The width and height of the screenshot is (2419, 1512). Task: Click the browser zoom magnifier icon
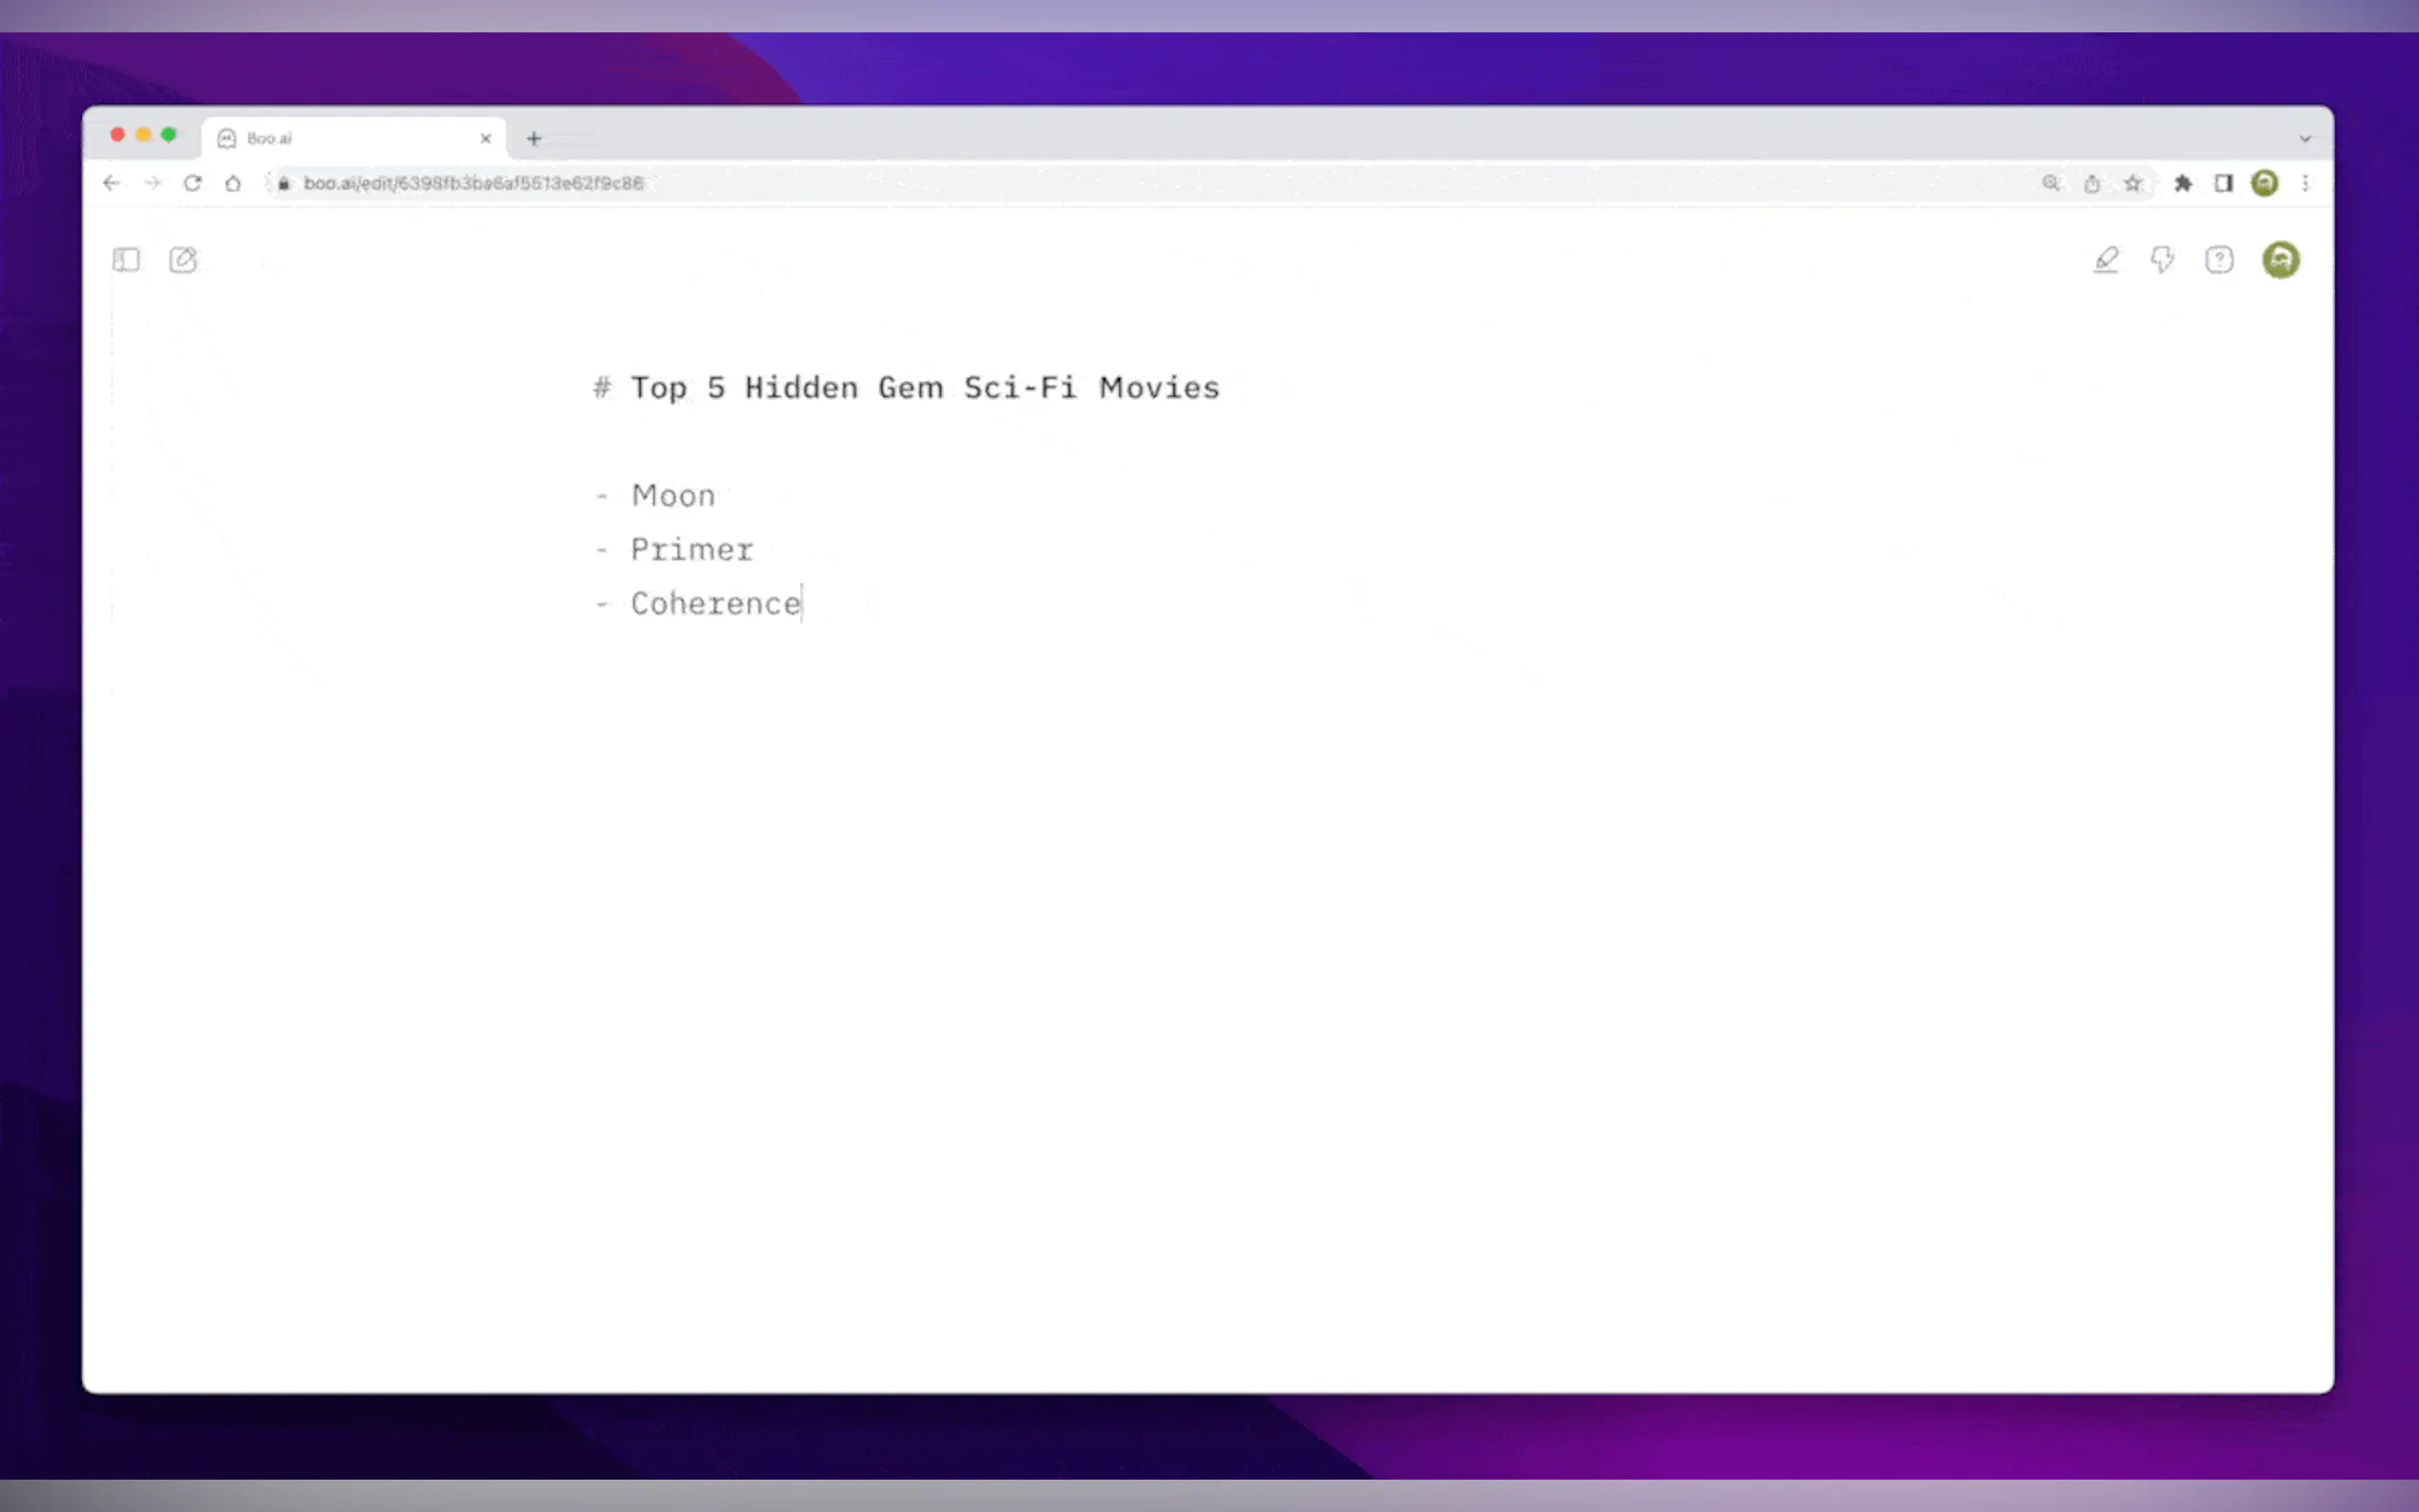pyautogui.click(x=2051, y=183)
